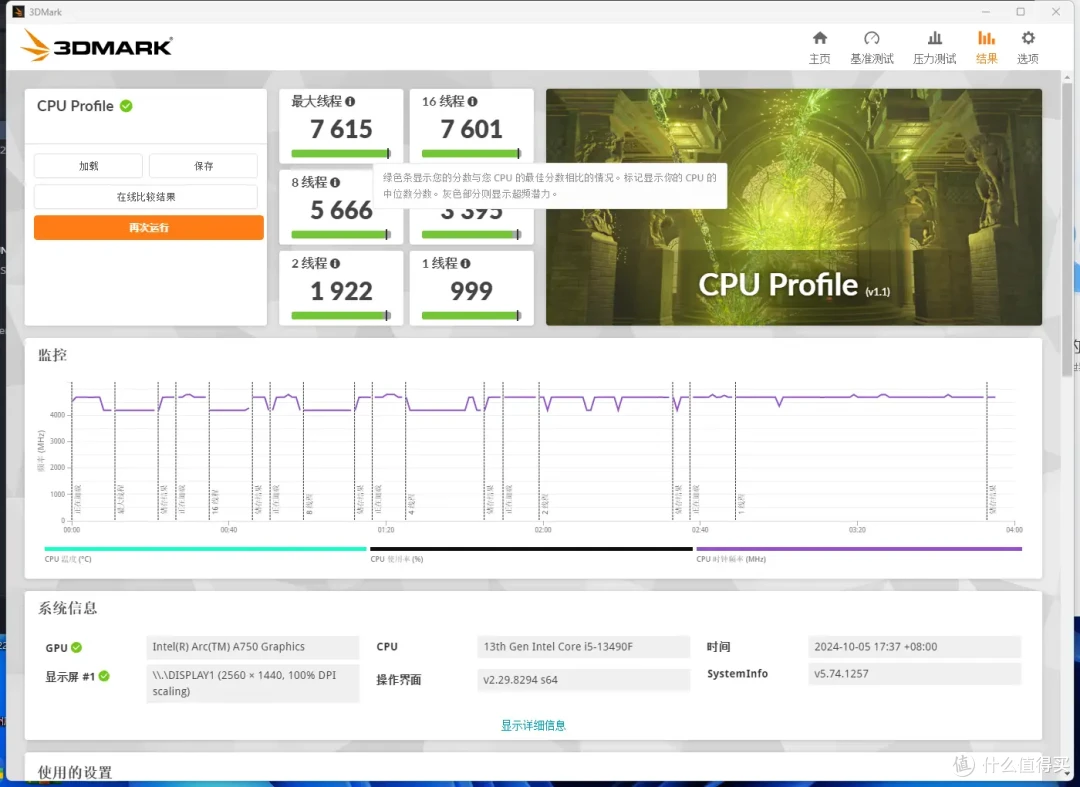Image resolution: width=1080 pixels, height=787 pixels.
Task: Click the 最大线程 score bar
Action: click(x=341, y=154)
